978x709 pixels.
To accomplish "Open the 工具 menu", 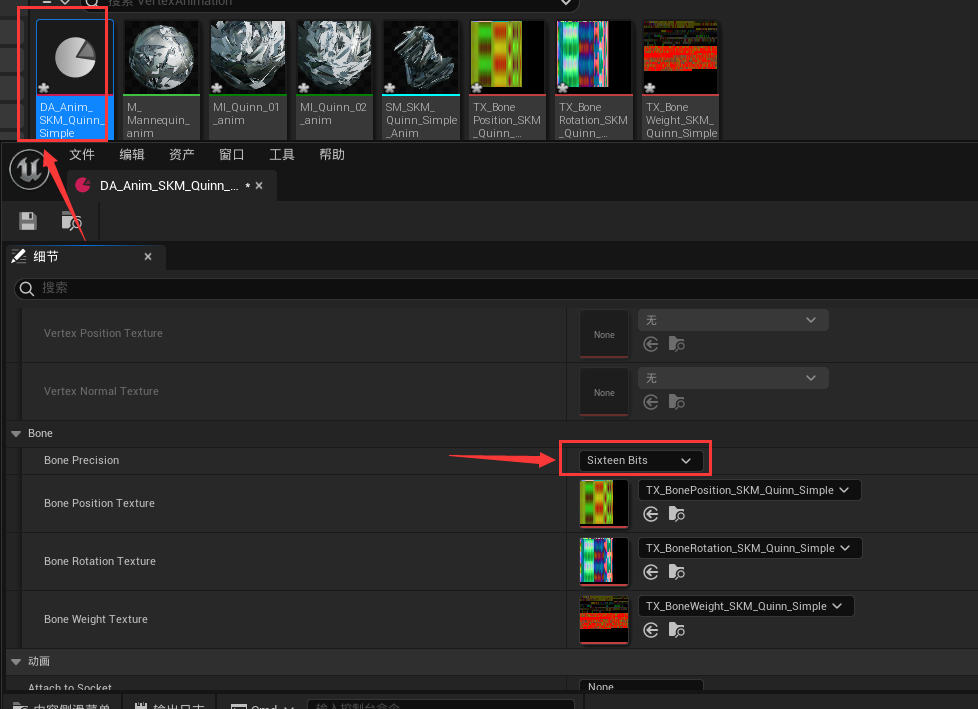I will (x=281, y=155).
